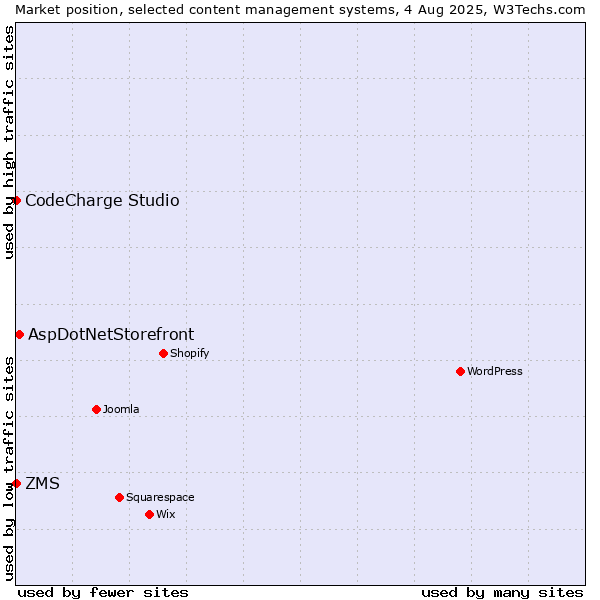Select the WordPress data point

point(460,372)
